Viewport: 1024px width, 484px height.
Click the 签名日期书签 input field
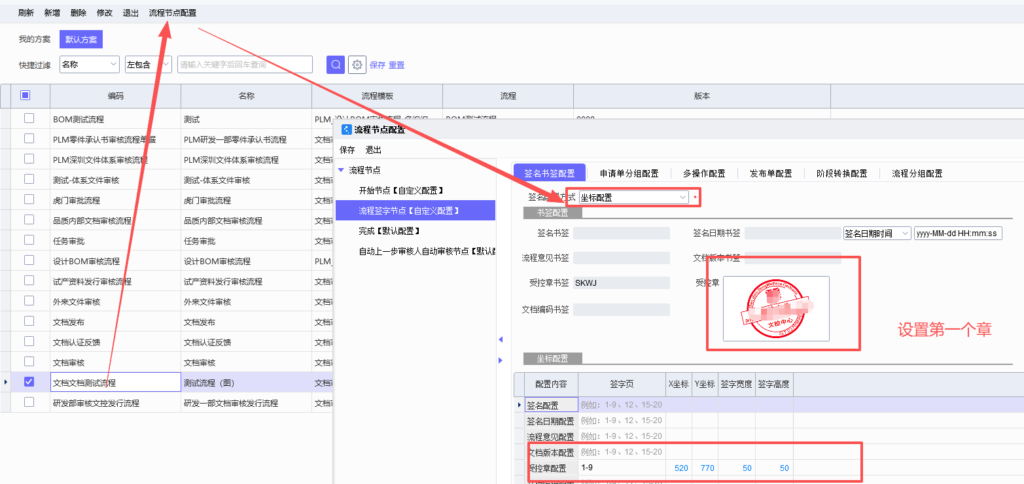792,233
